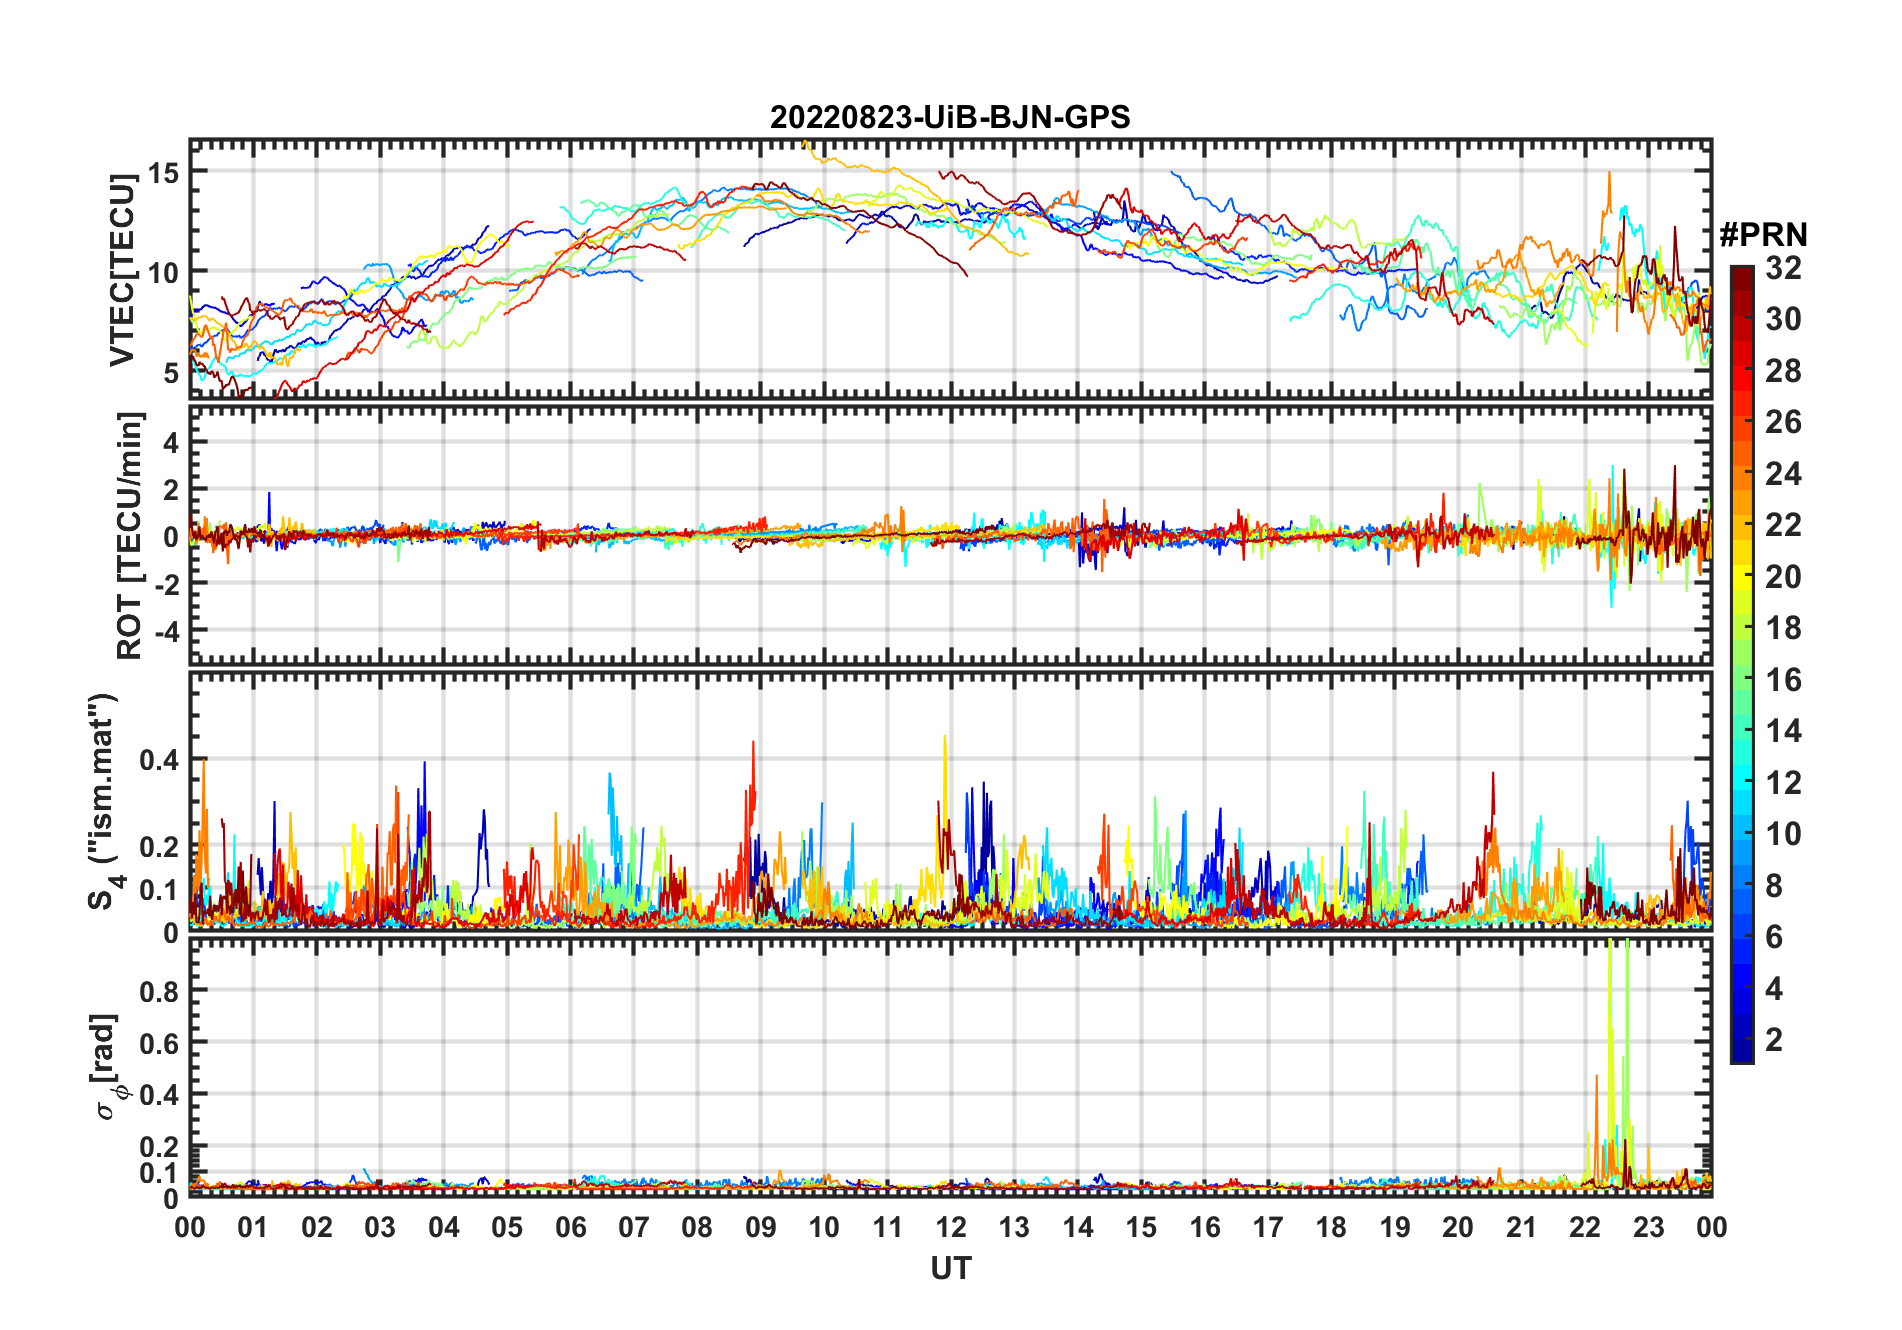Select the ROT [TECU/min] y-axis label

(130, 535)
